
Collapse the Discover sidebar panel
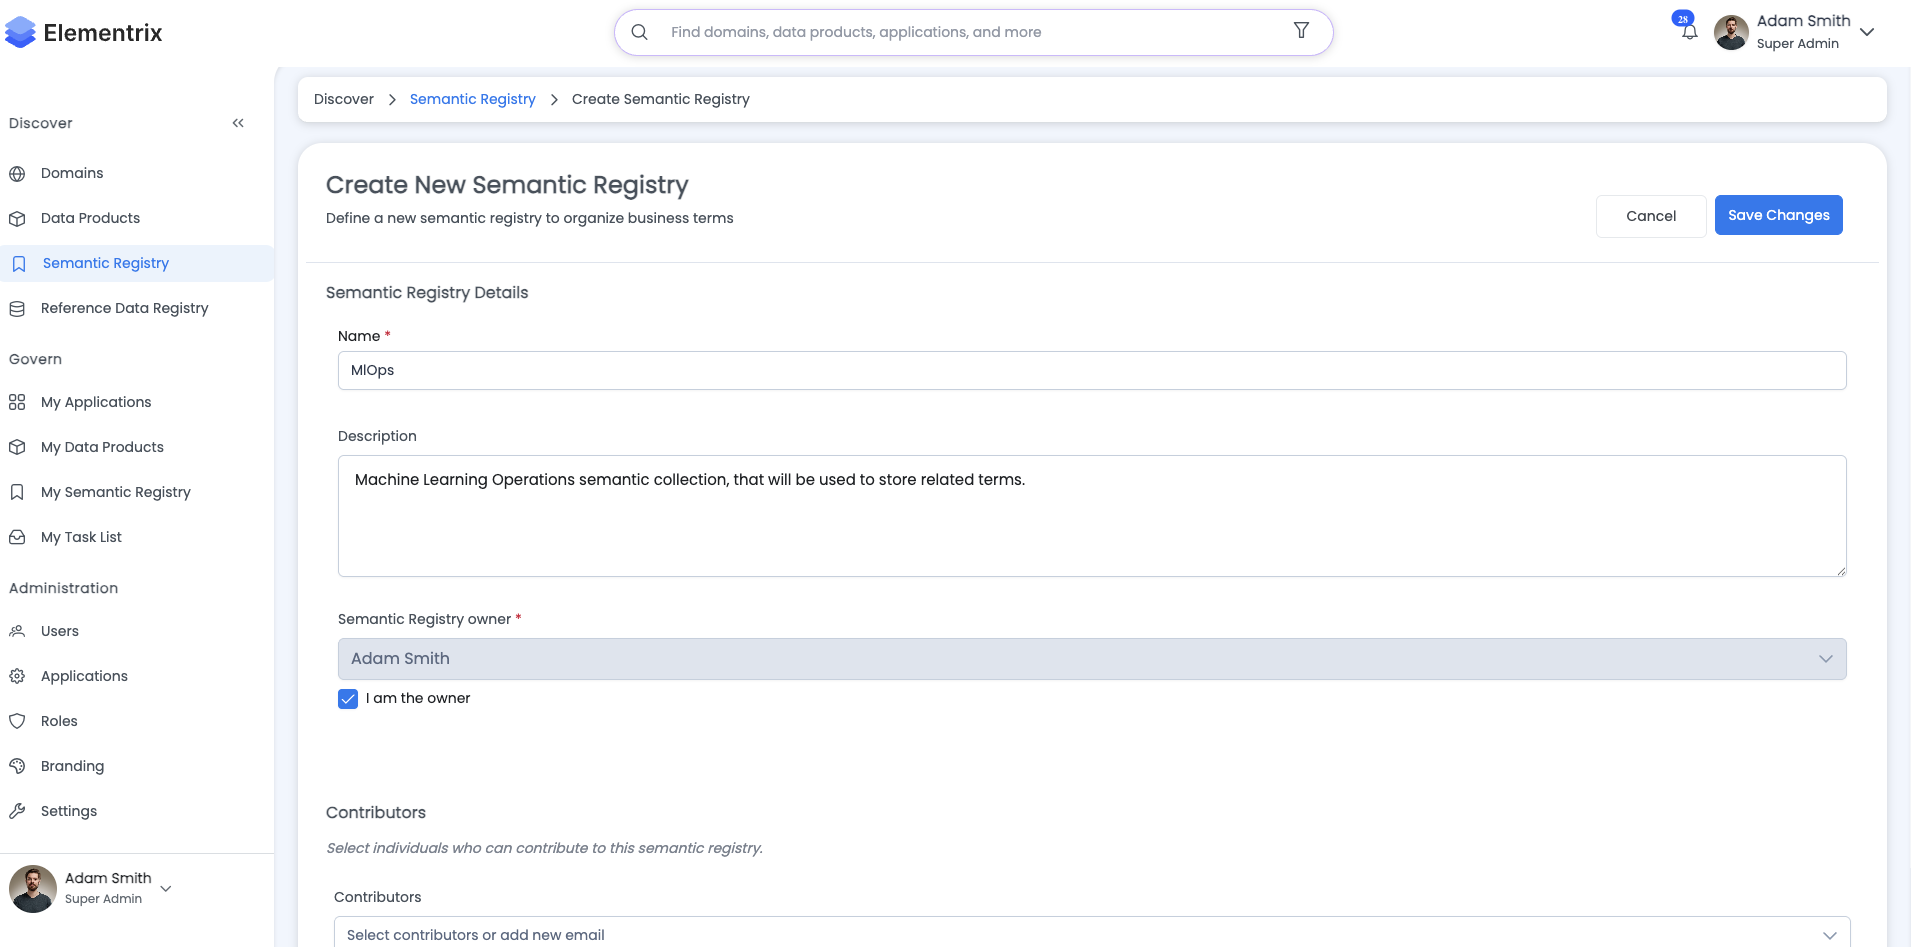click(x=238, y=122)
